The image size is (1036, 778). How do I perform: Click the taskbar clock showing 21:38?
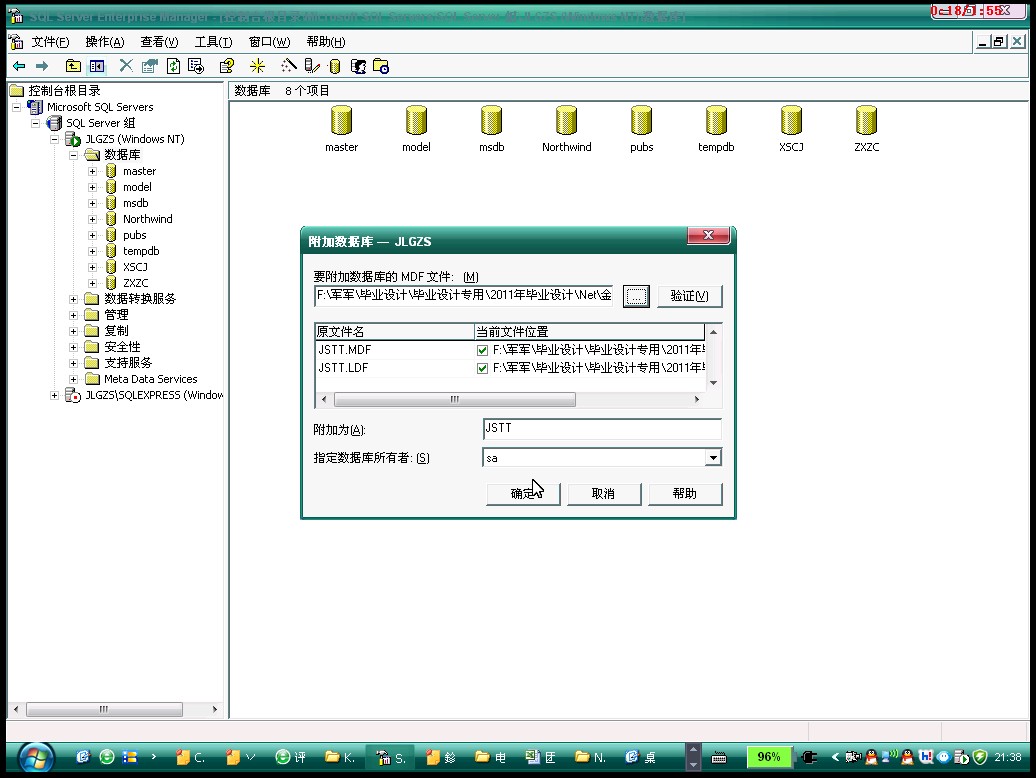(x=1008, y=758)
